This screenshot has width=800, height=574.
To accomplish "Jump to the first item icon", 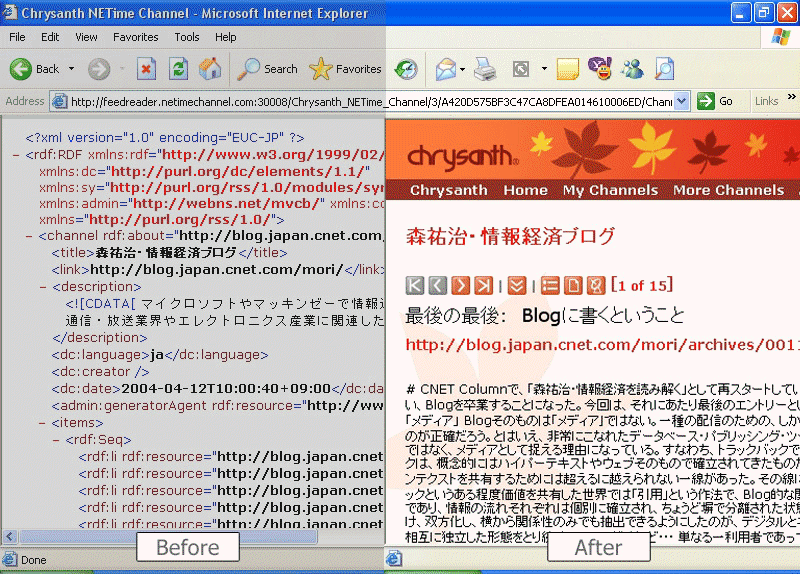I will 415,285.
